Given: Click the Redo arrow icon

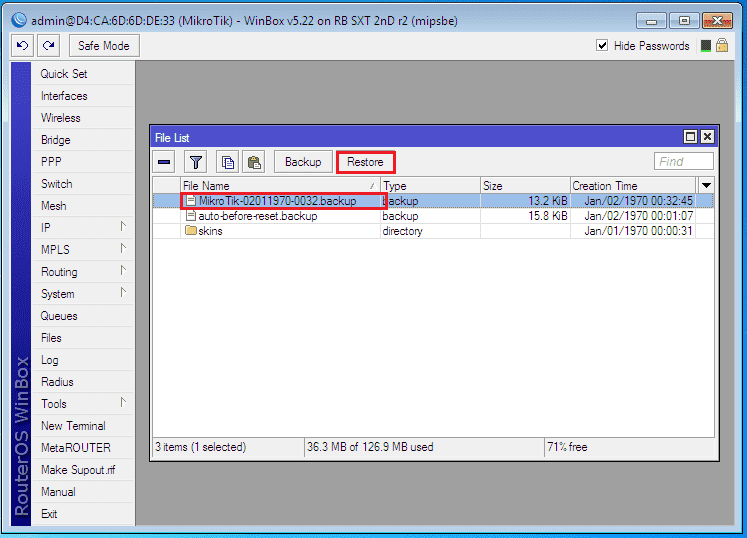Looking at the screenshot, I should tap(48, 46).
